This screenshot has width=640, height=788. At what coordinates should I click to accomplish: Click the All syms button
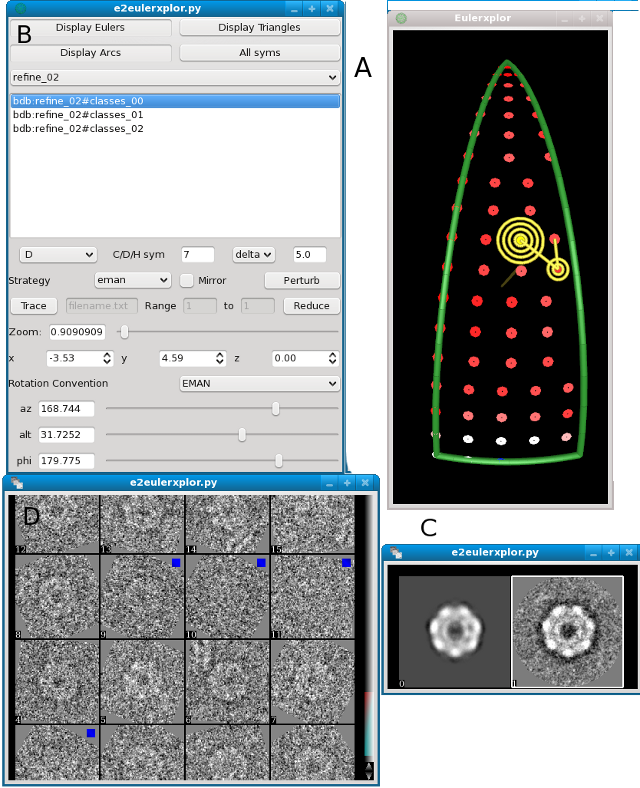point(259,53)
